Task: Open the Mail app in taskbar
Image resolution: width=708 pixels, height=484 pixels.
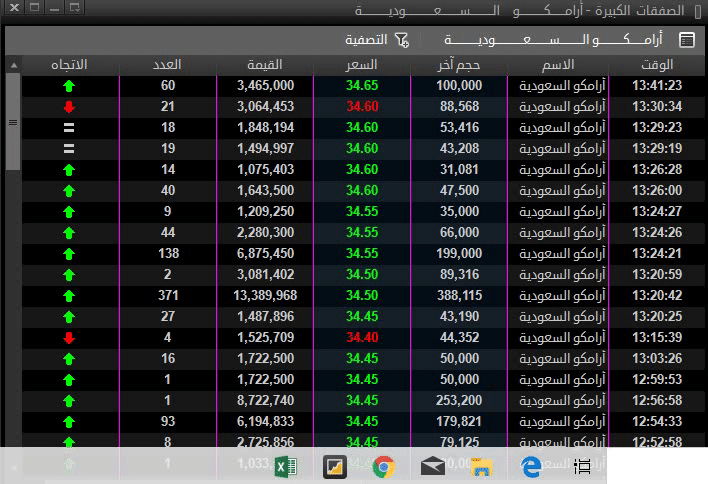Action: (433, 466)
